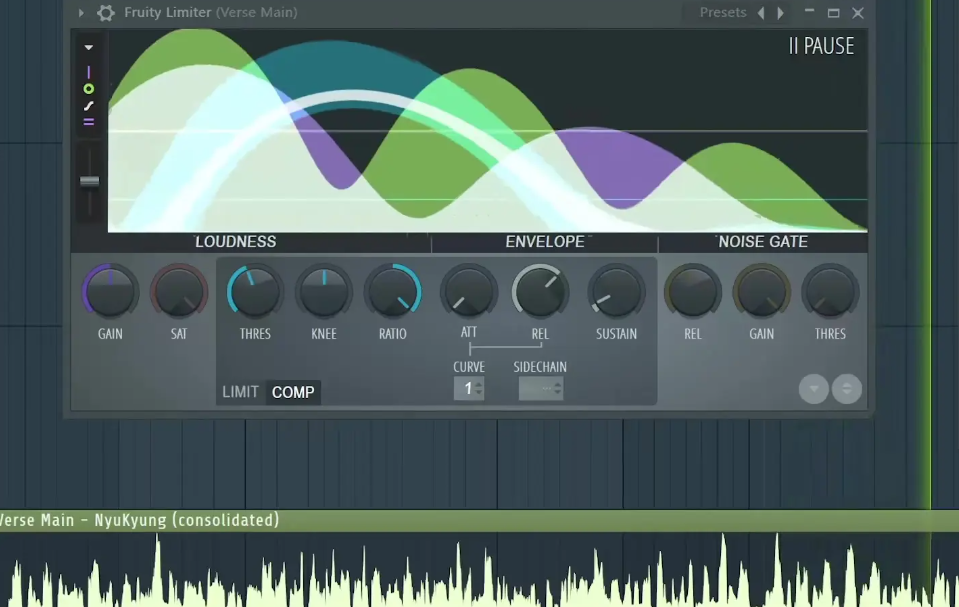959x607 pixels.
Task: Click the round up-down arrows button
Action: pos(847,389)
